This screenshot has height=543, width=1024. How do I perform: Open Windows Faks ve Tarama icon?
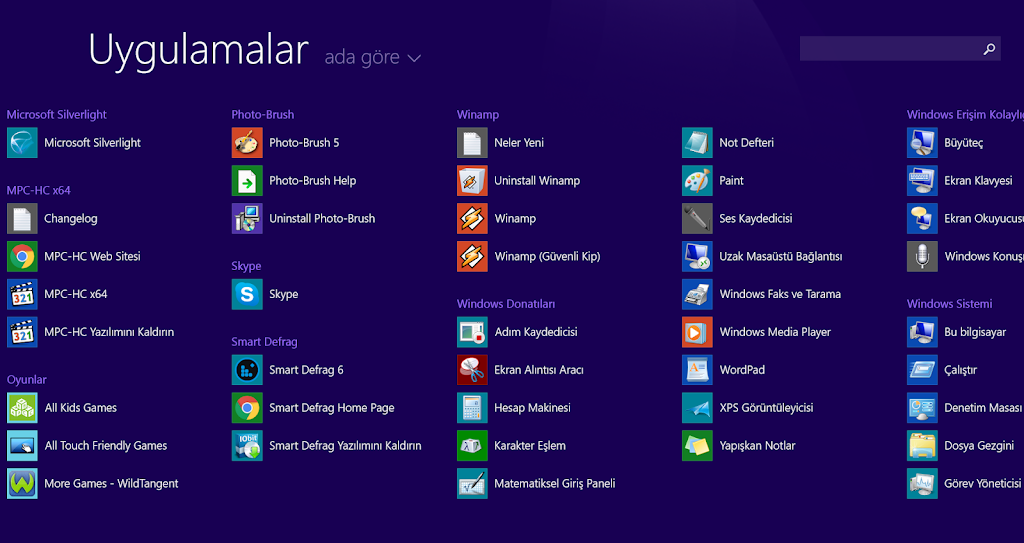click(x=697, y=294)
